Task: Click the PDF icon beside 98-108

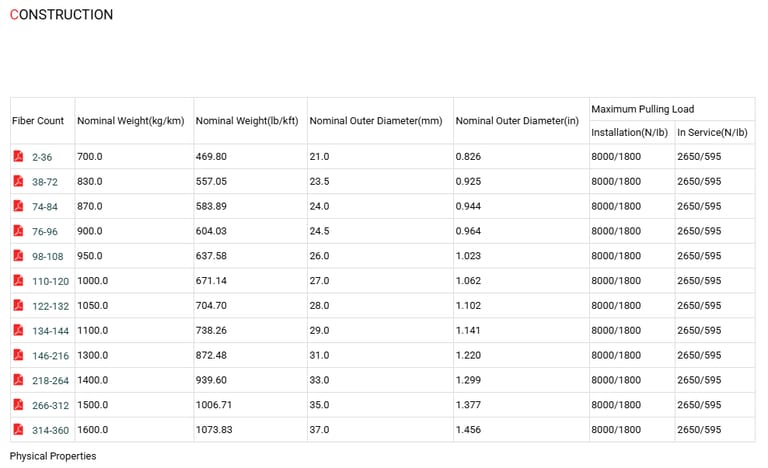Action: [x=18, y=256]
